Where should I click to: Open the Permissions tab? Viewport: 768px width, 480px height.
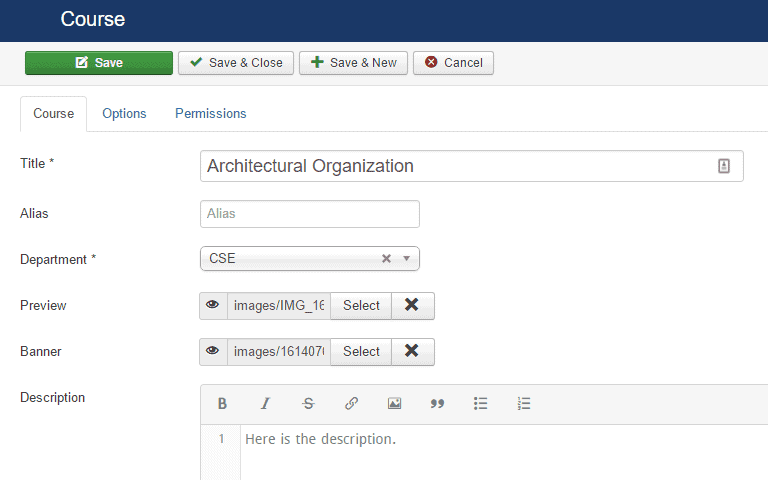210,114
